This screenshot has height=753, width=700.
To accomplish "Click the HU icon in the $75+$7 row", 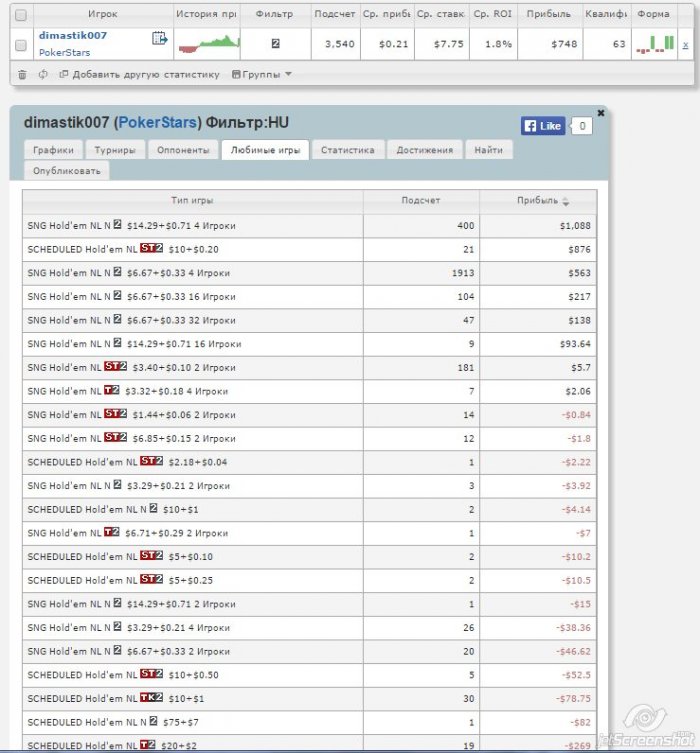I will (153, 721).
